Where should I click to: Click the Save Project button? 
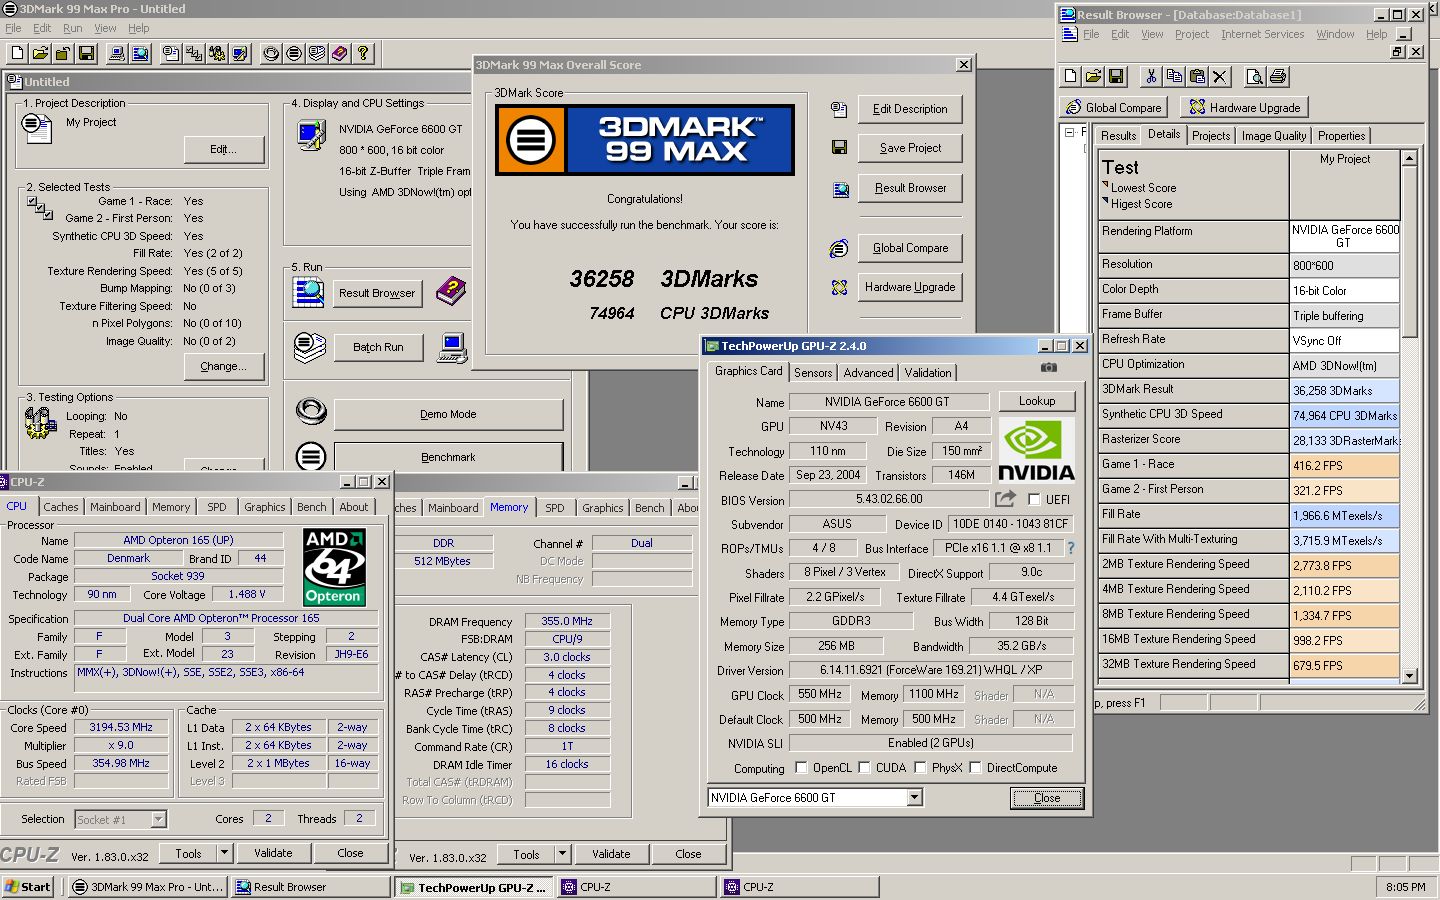coord(910,148)
